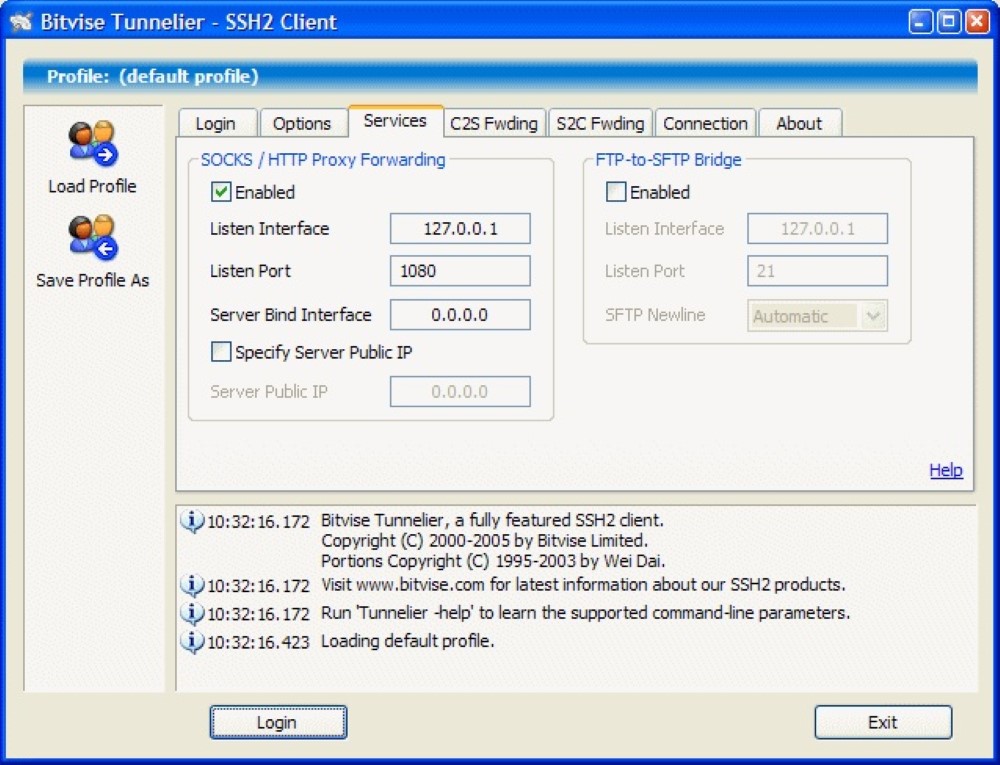Maximize the Bitvise Tunnelier window
The image size is (1000, 765).
948,22
